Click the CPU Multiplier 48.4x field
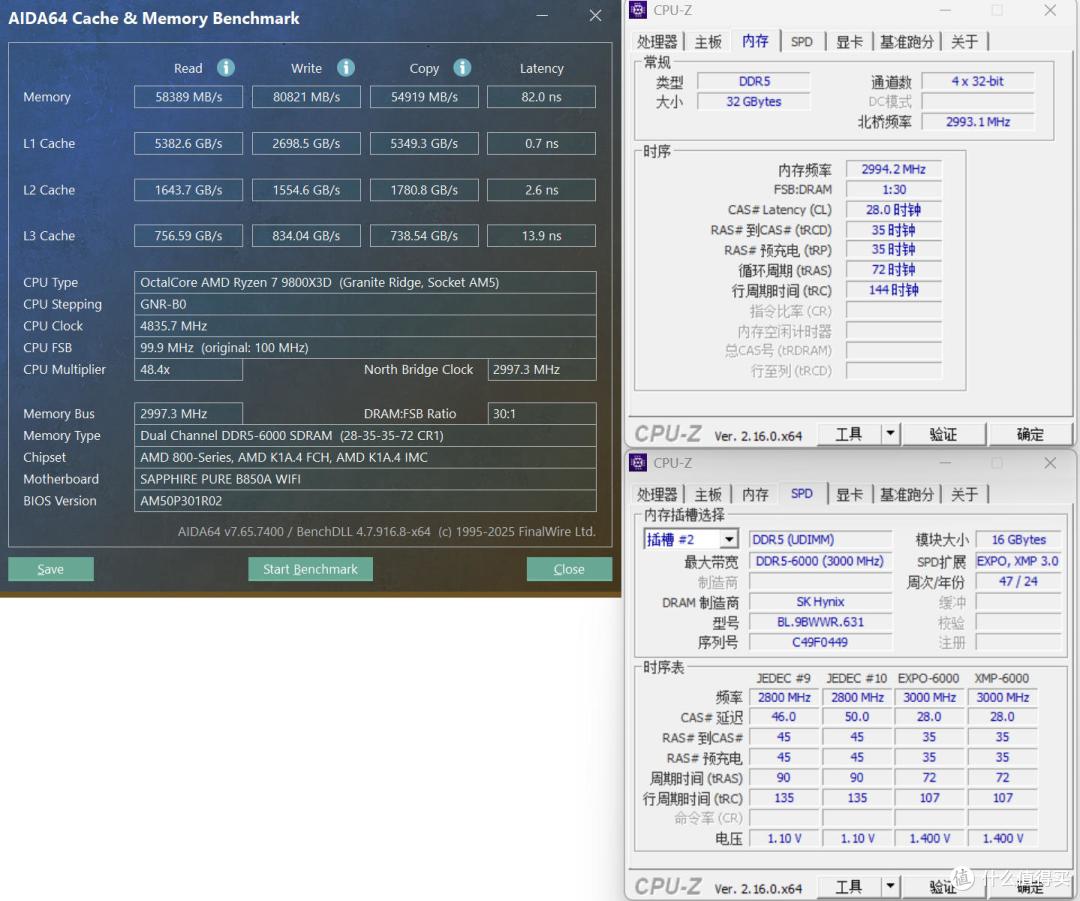This screenshot has height=901, width=1080. coord(189,369)
